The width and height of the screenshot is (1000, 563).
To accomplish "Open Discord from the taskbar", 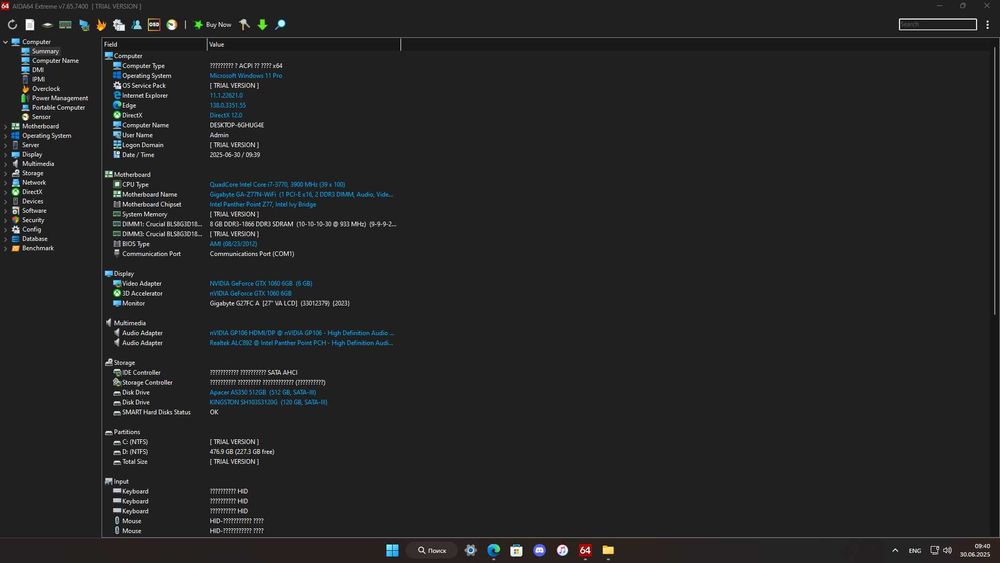I will [x=540, y=550].
